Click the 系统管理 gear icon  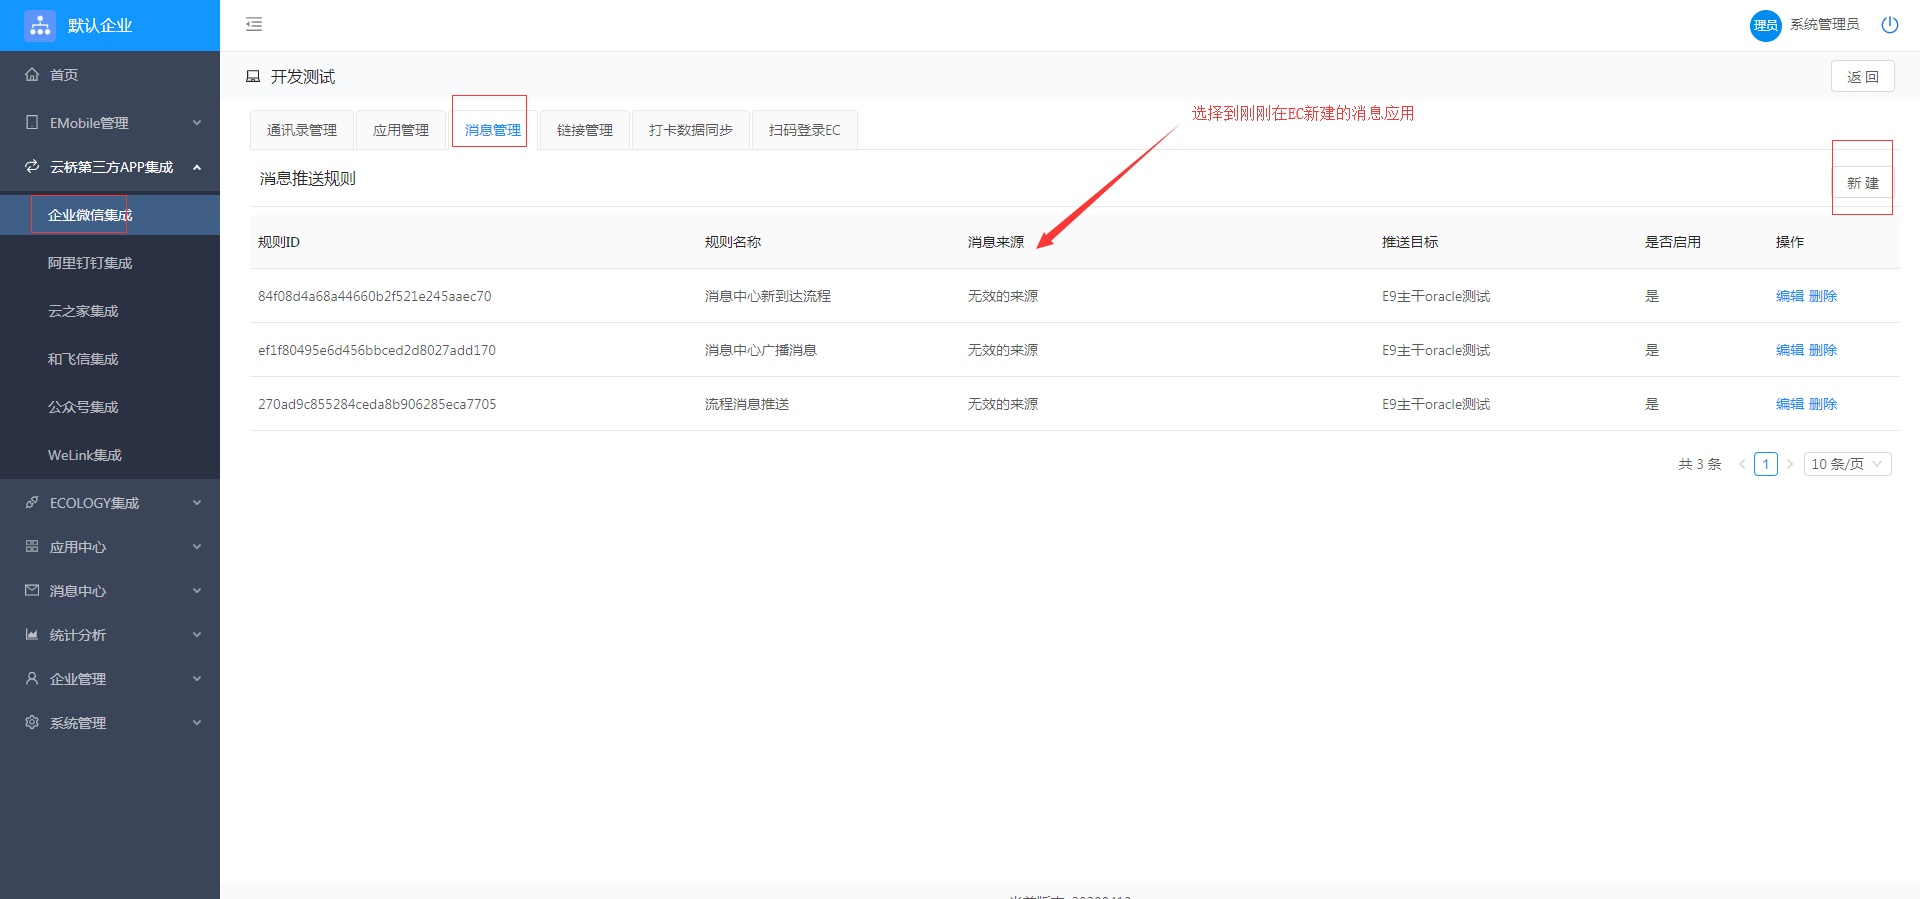pos(32,723)
